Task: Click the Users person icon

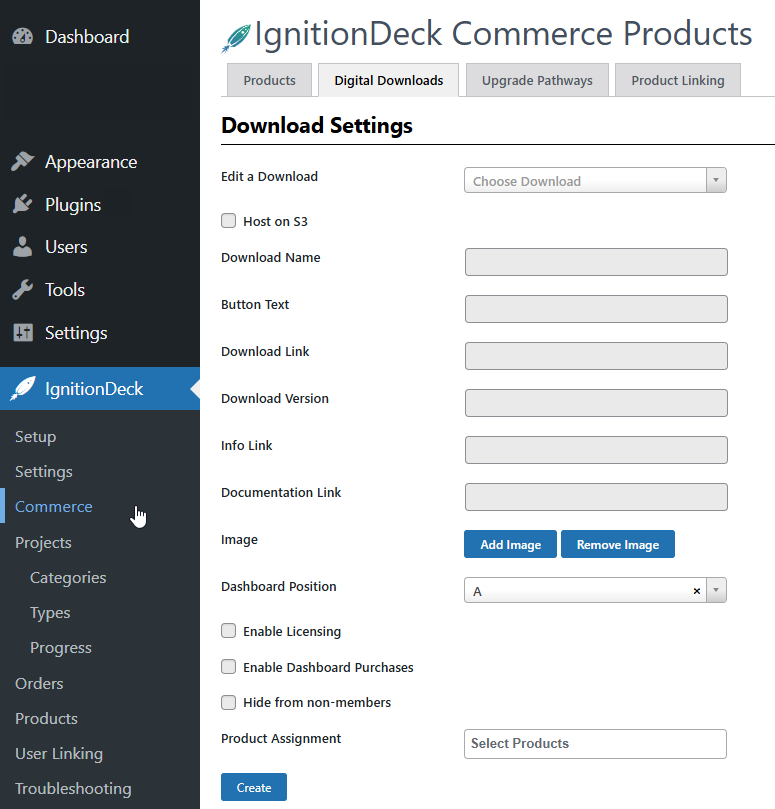Action: click(22, 247)
